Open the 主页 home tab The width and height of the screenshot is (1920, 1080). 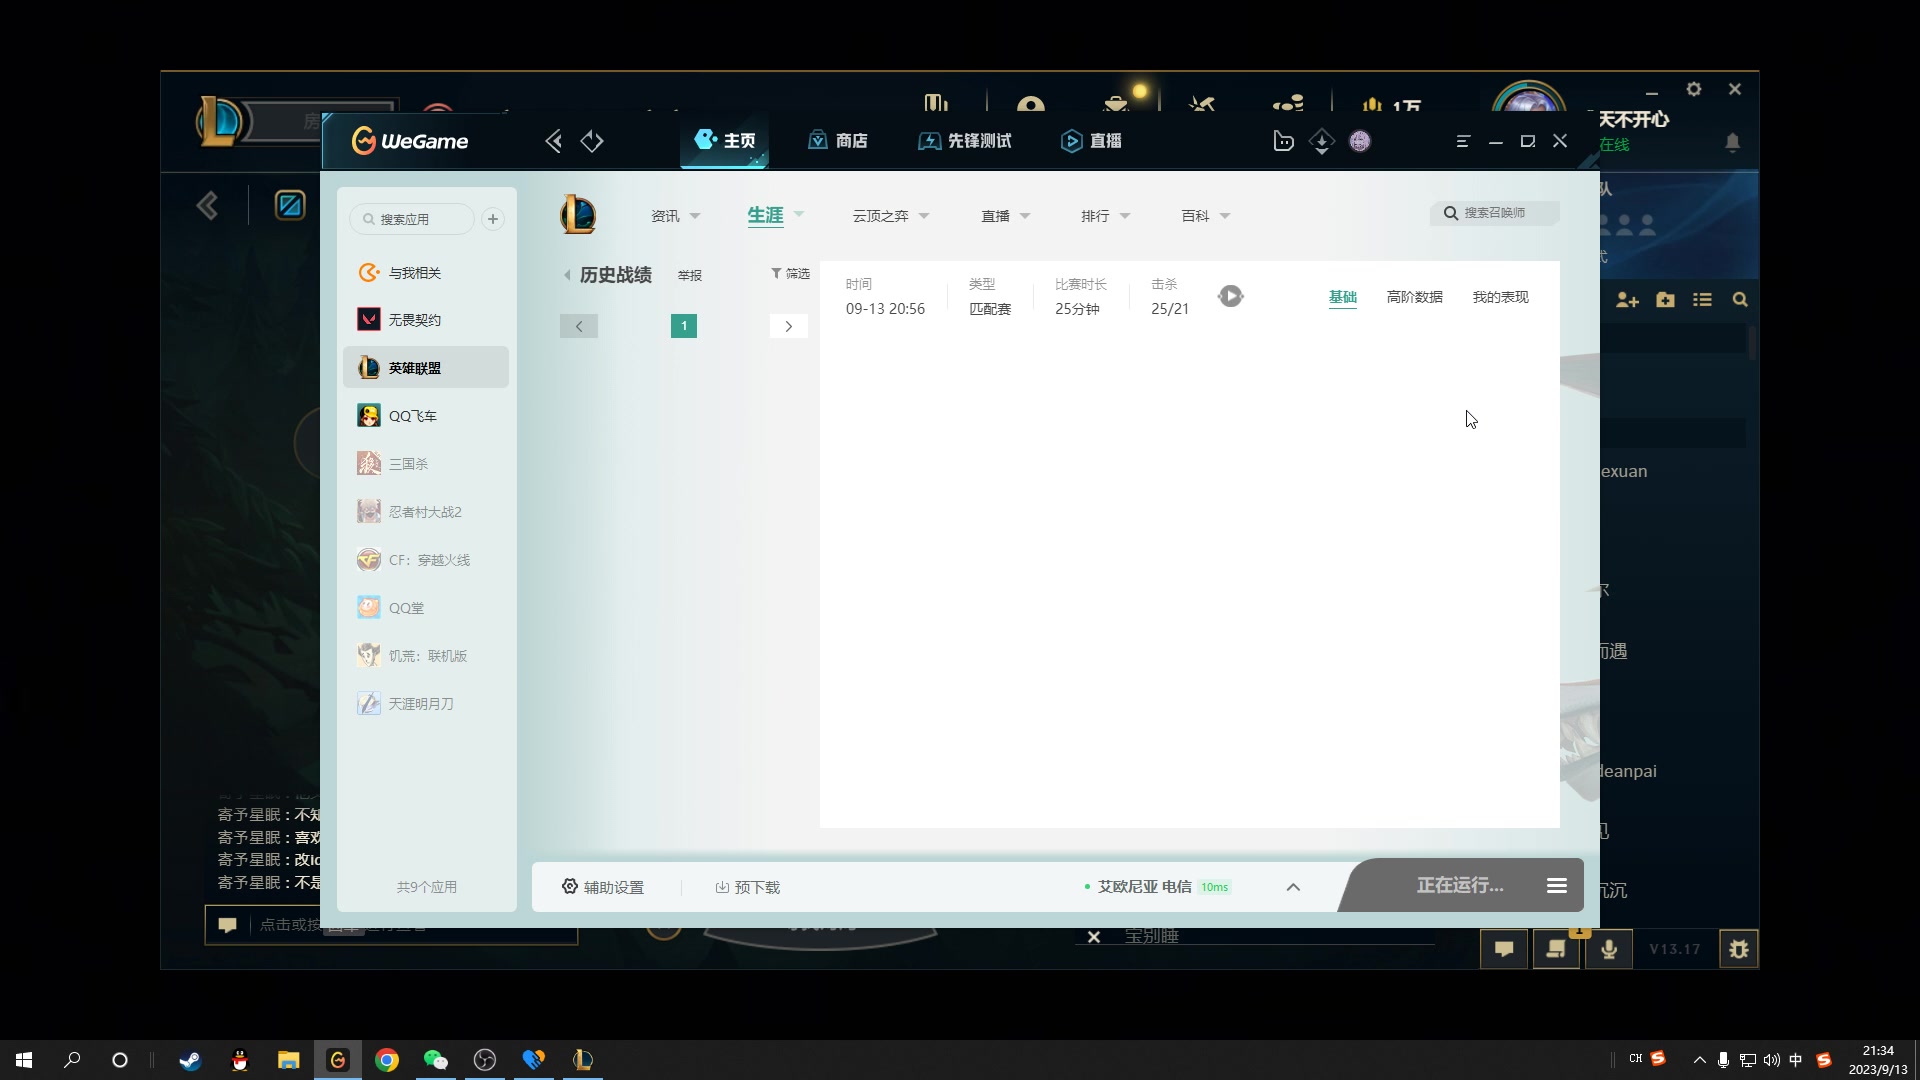pos(725,141)
